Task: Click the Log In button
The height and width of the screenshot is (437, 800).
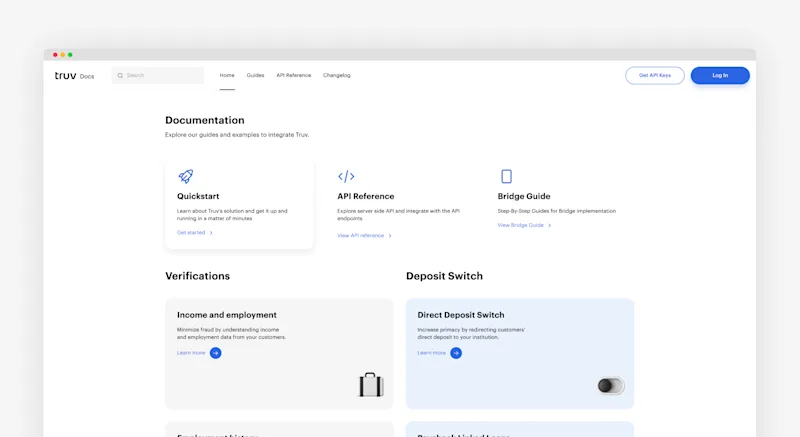Action: point(720,75)
